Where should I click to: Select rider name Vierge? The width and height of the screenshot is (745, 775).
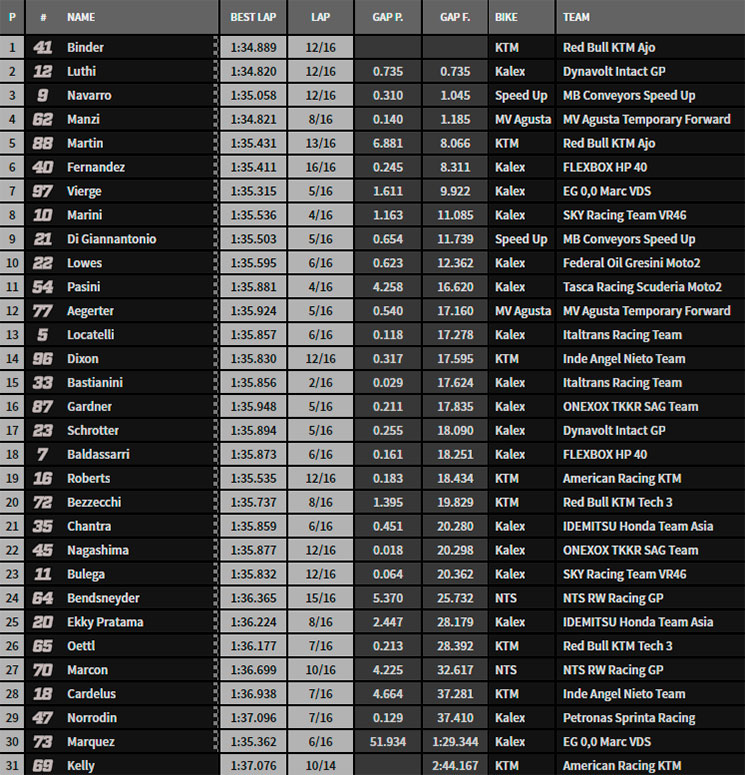[x=84, y=191]
